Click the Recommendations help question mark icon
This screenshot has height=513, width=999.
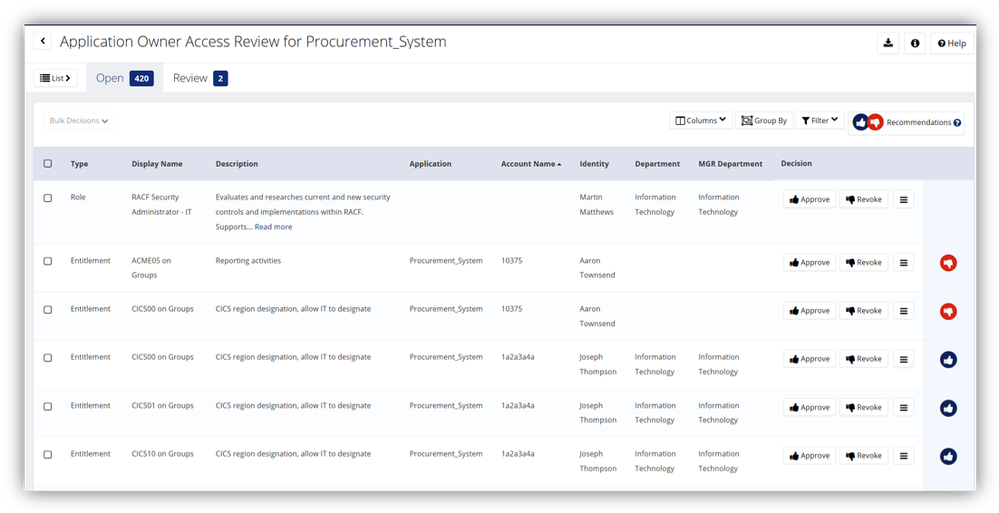tap(957, 123)
